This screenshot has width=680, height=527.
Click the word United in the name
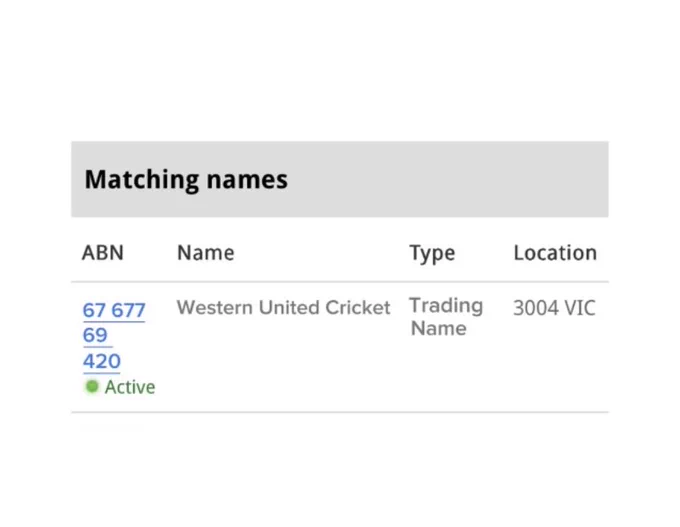tap(289, 307)
